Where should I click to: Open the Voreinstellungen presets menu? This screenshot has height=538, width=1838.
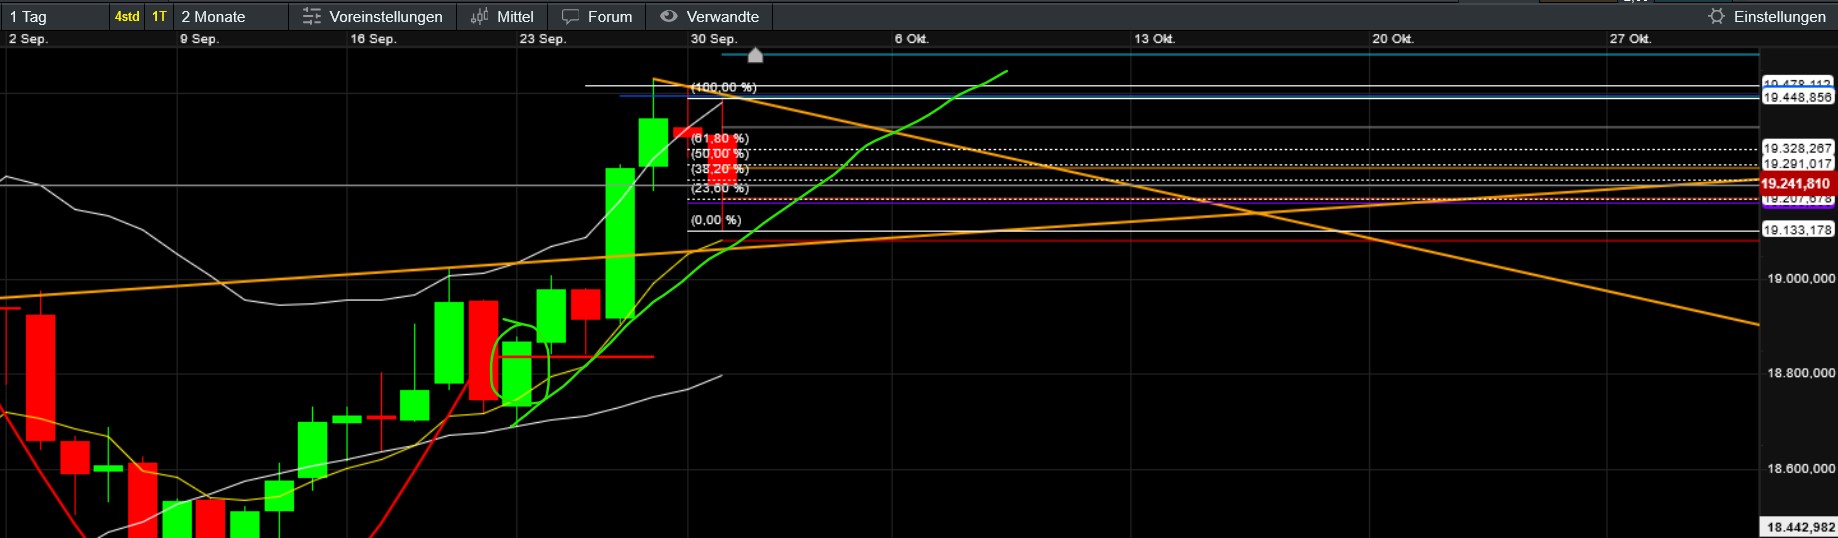373,16
